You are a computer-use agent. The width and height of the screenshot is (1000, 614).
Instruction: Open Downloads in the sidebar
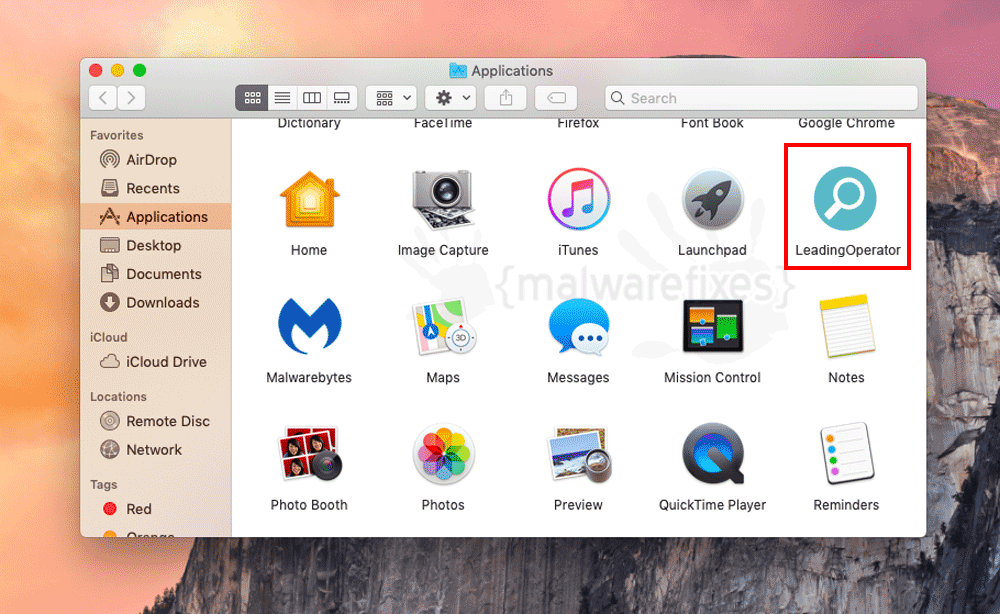point(156,302)
